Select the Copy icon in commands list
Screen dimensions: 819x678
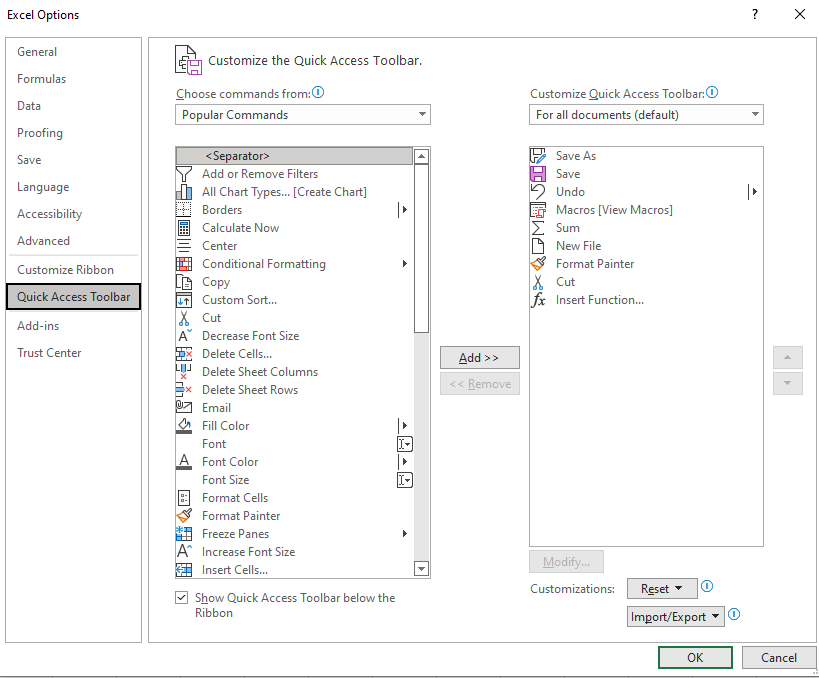pos(184,282)
